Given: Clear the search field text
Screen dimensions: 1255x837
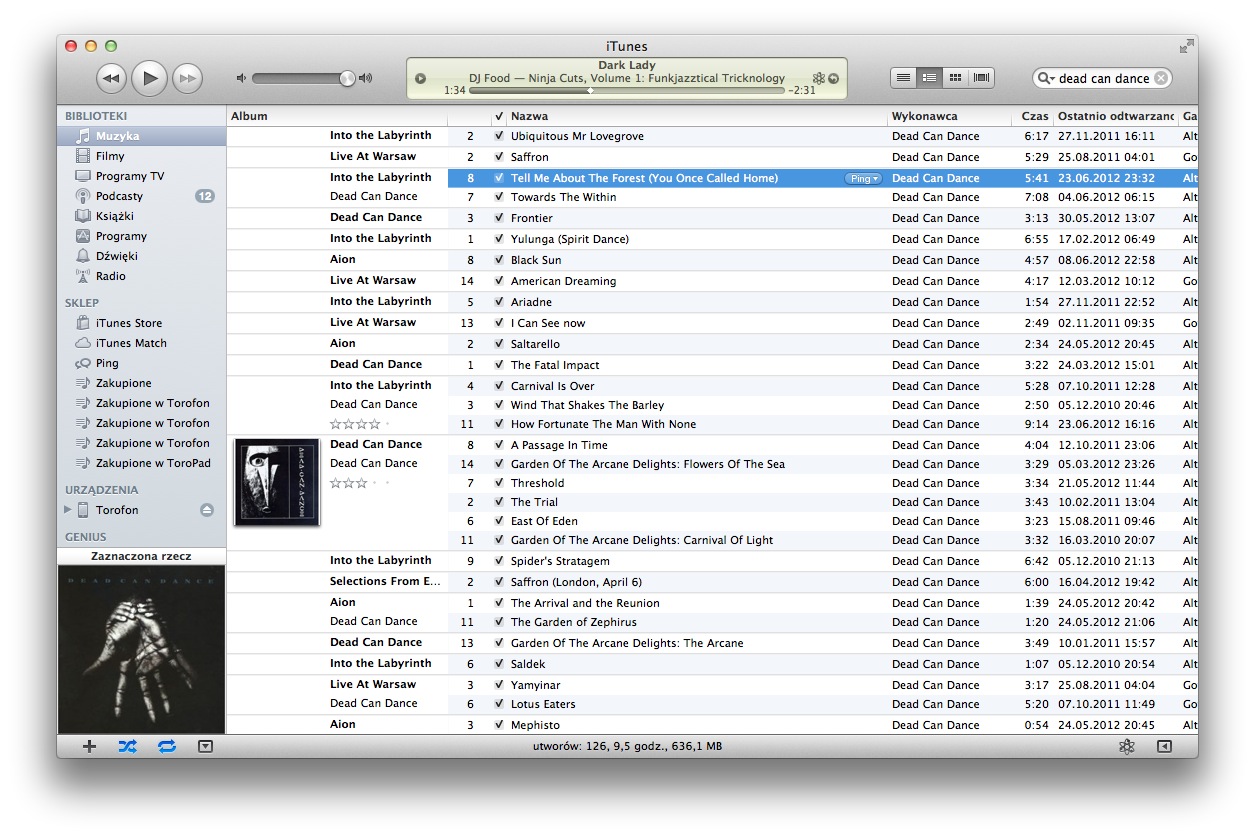Looking at the screenshot, I should [x=1160, y=78].
